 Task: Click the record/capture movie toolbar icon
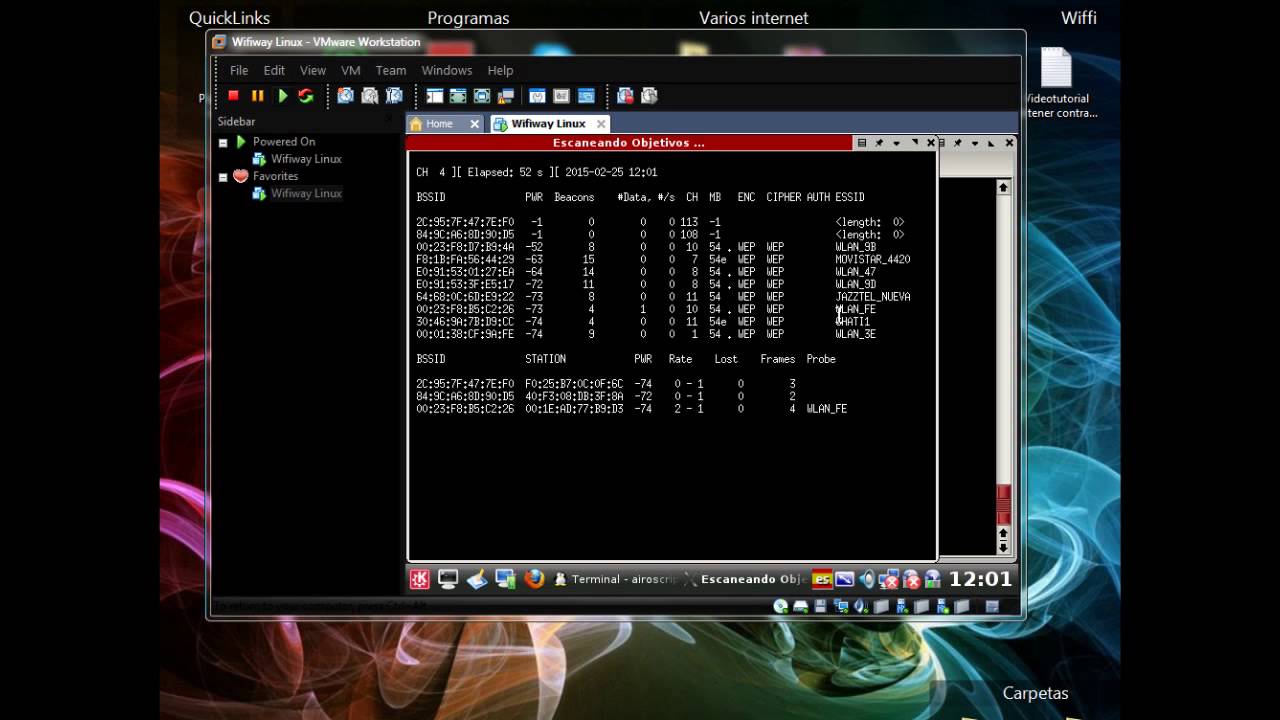tap(625, 96)
